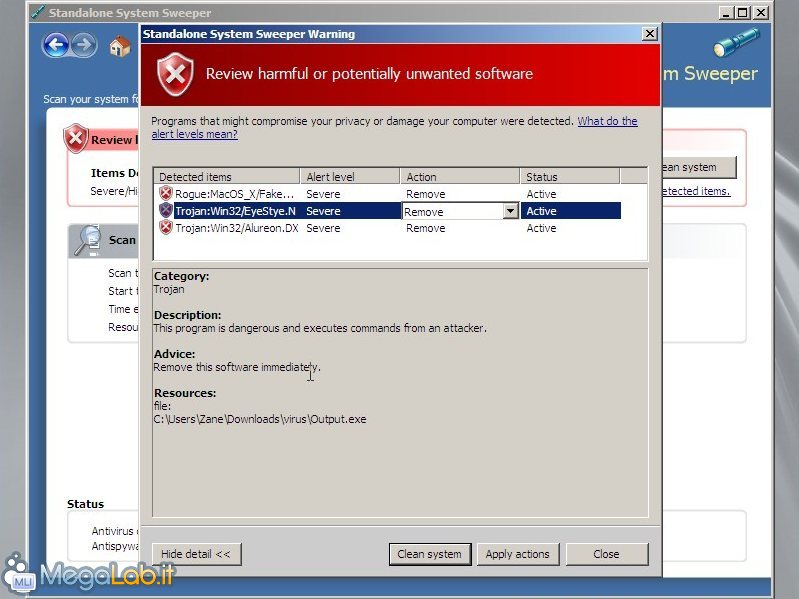This screenshot has height=599, width=799.
Task: Select the Trojan:Win32/Alureon.DX entry
Action: pyautogui.click(x=237, y=228)
